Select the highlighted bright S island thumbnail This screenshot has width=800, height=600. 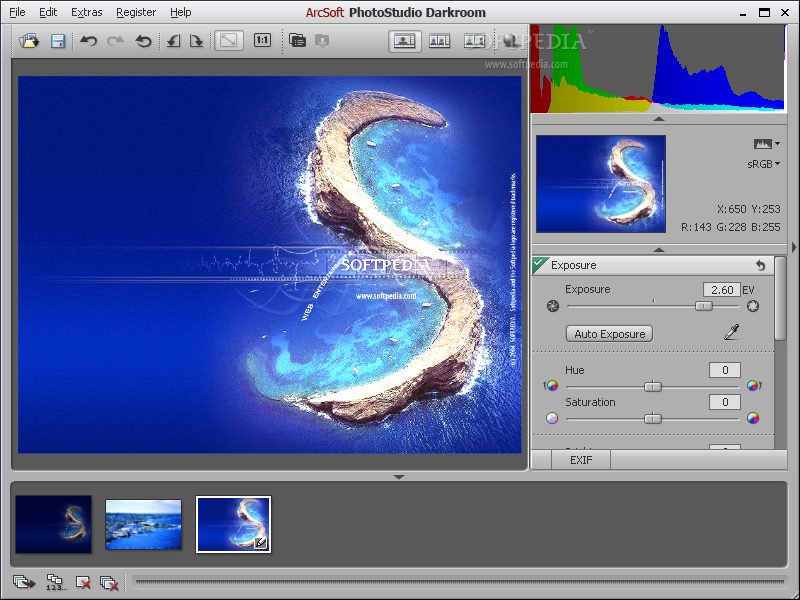click(x=234, y=524)
